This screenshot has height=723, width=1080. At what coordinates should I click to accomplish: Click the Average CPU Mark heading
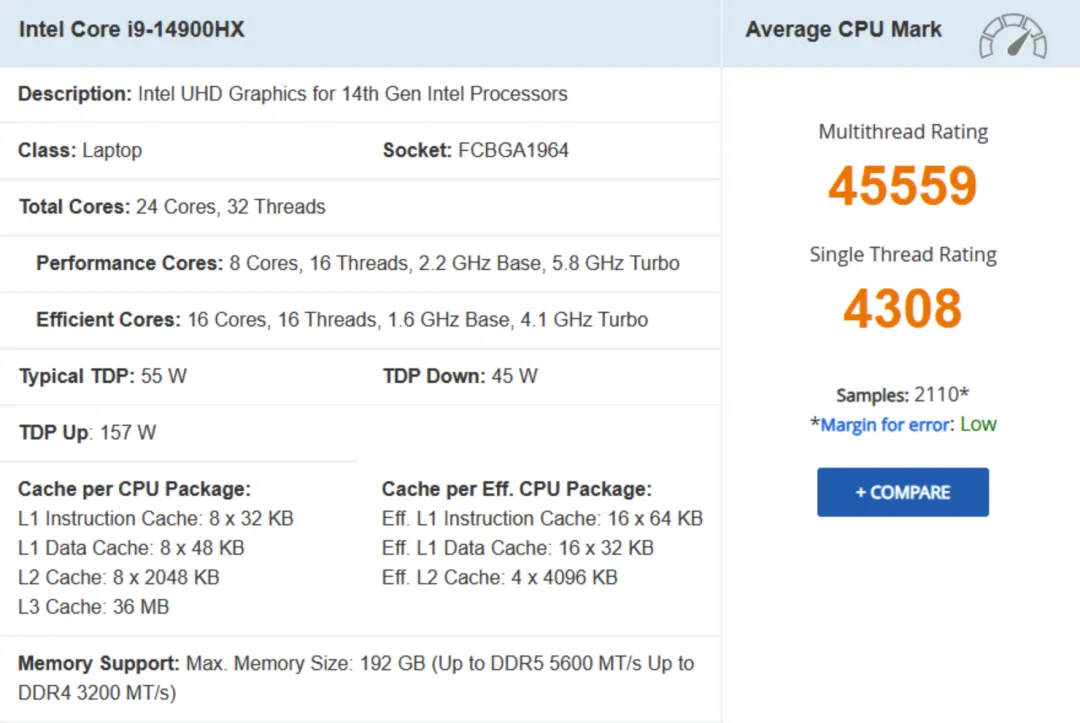click(843, 29)
